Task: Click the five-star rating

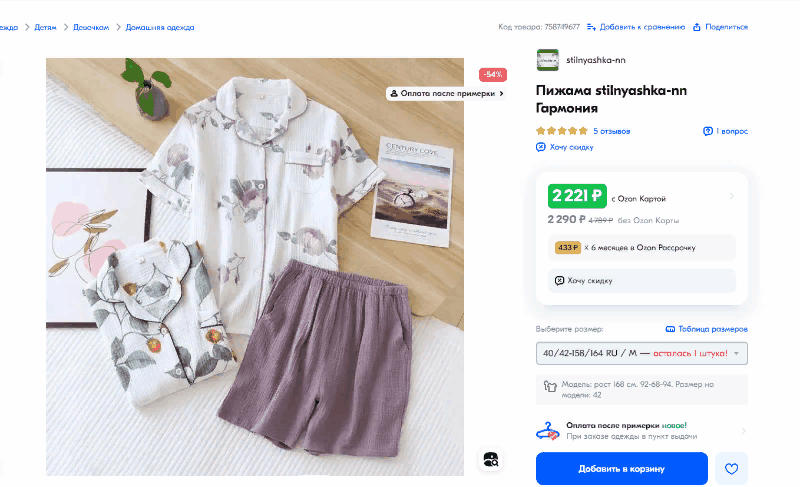Action: (561, 131)
